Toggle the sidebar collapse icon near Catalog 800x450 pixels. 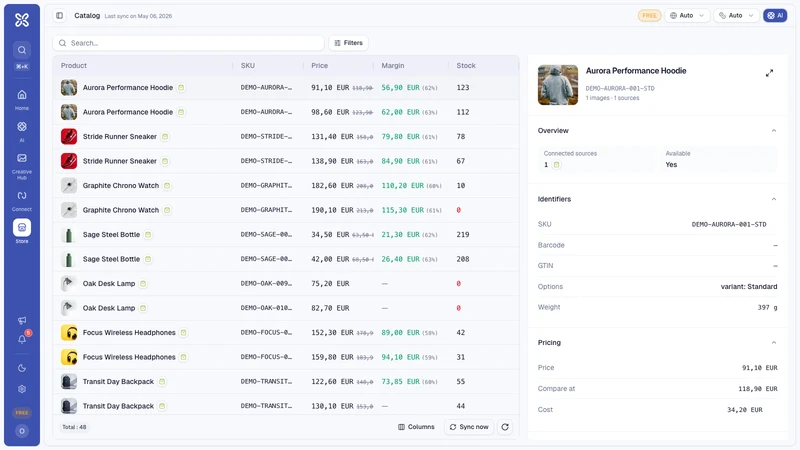click(x=60, y=16)
